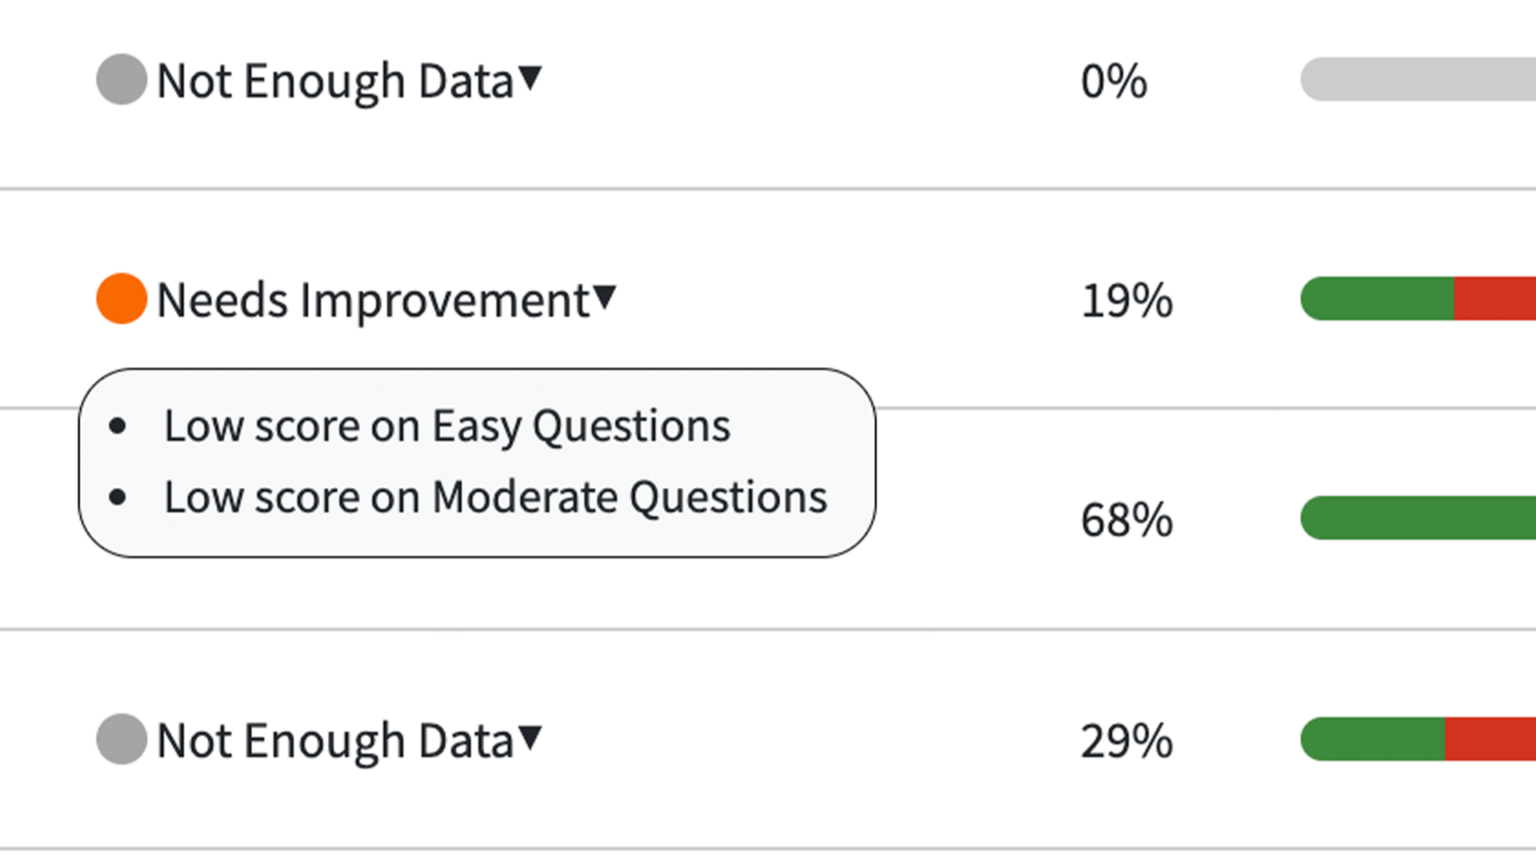Expand the bottom Not Enough Data dropdown
Image resolution: width=1536 pixels, height=864 pixels.
(x=531, y=740)
